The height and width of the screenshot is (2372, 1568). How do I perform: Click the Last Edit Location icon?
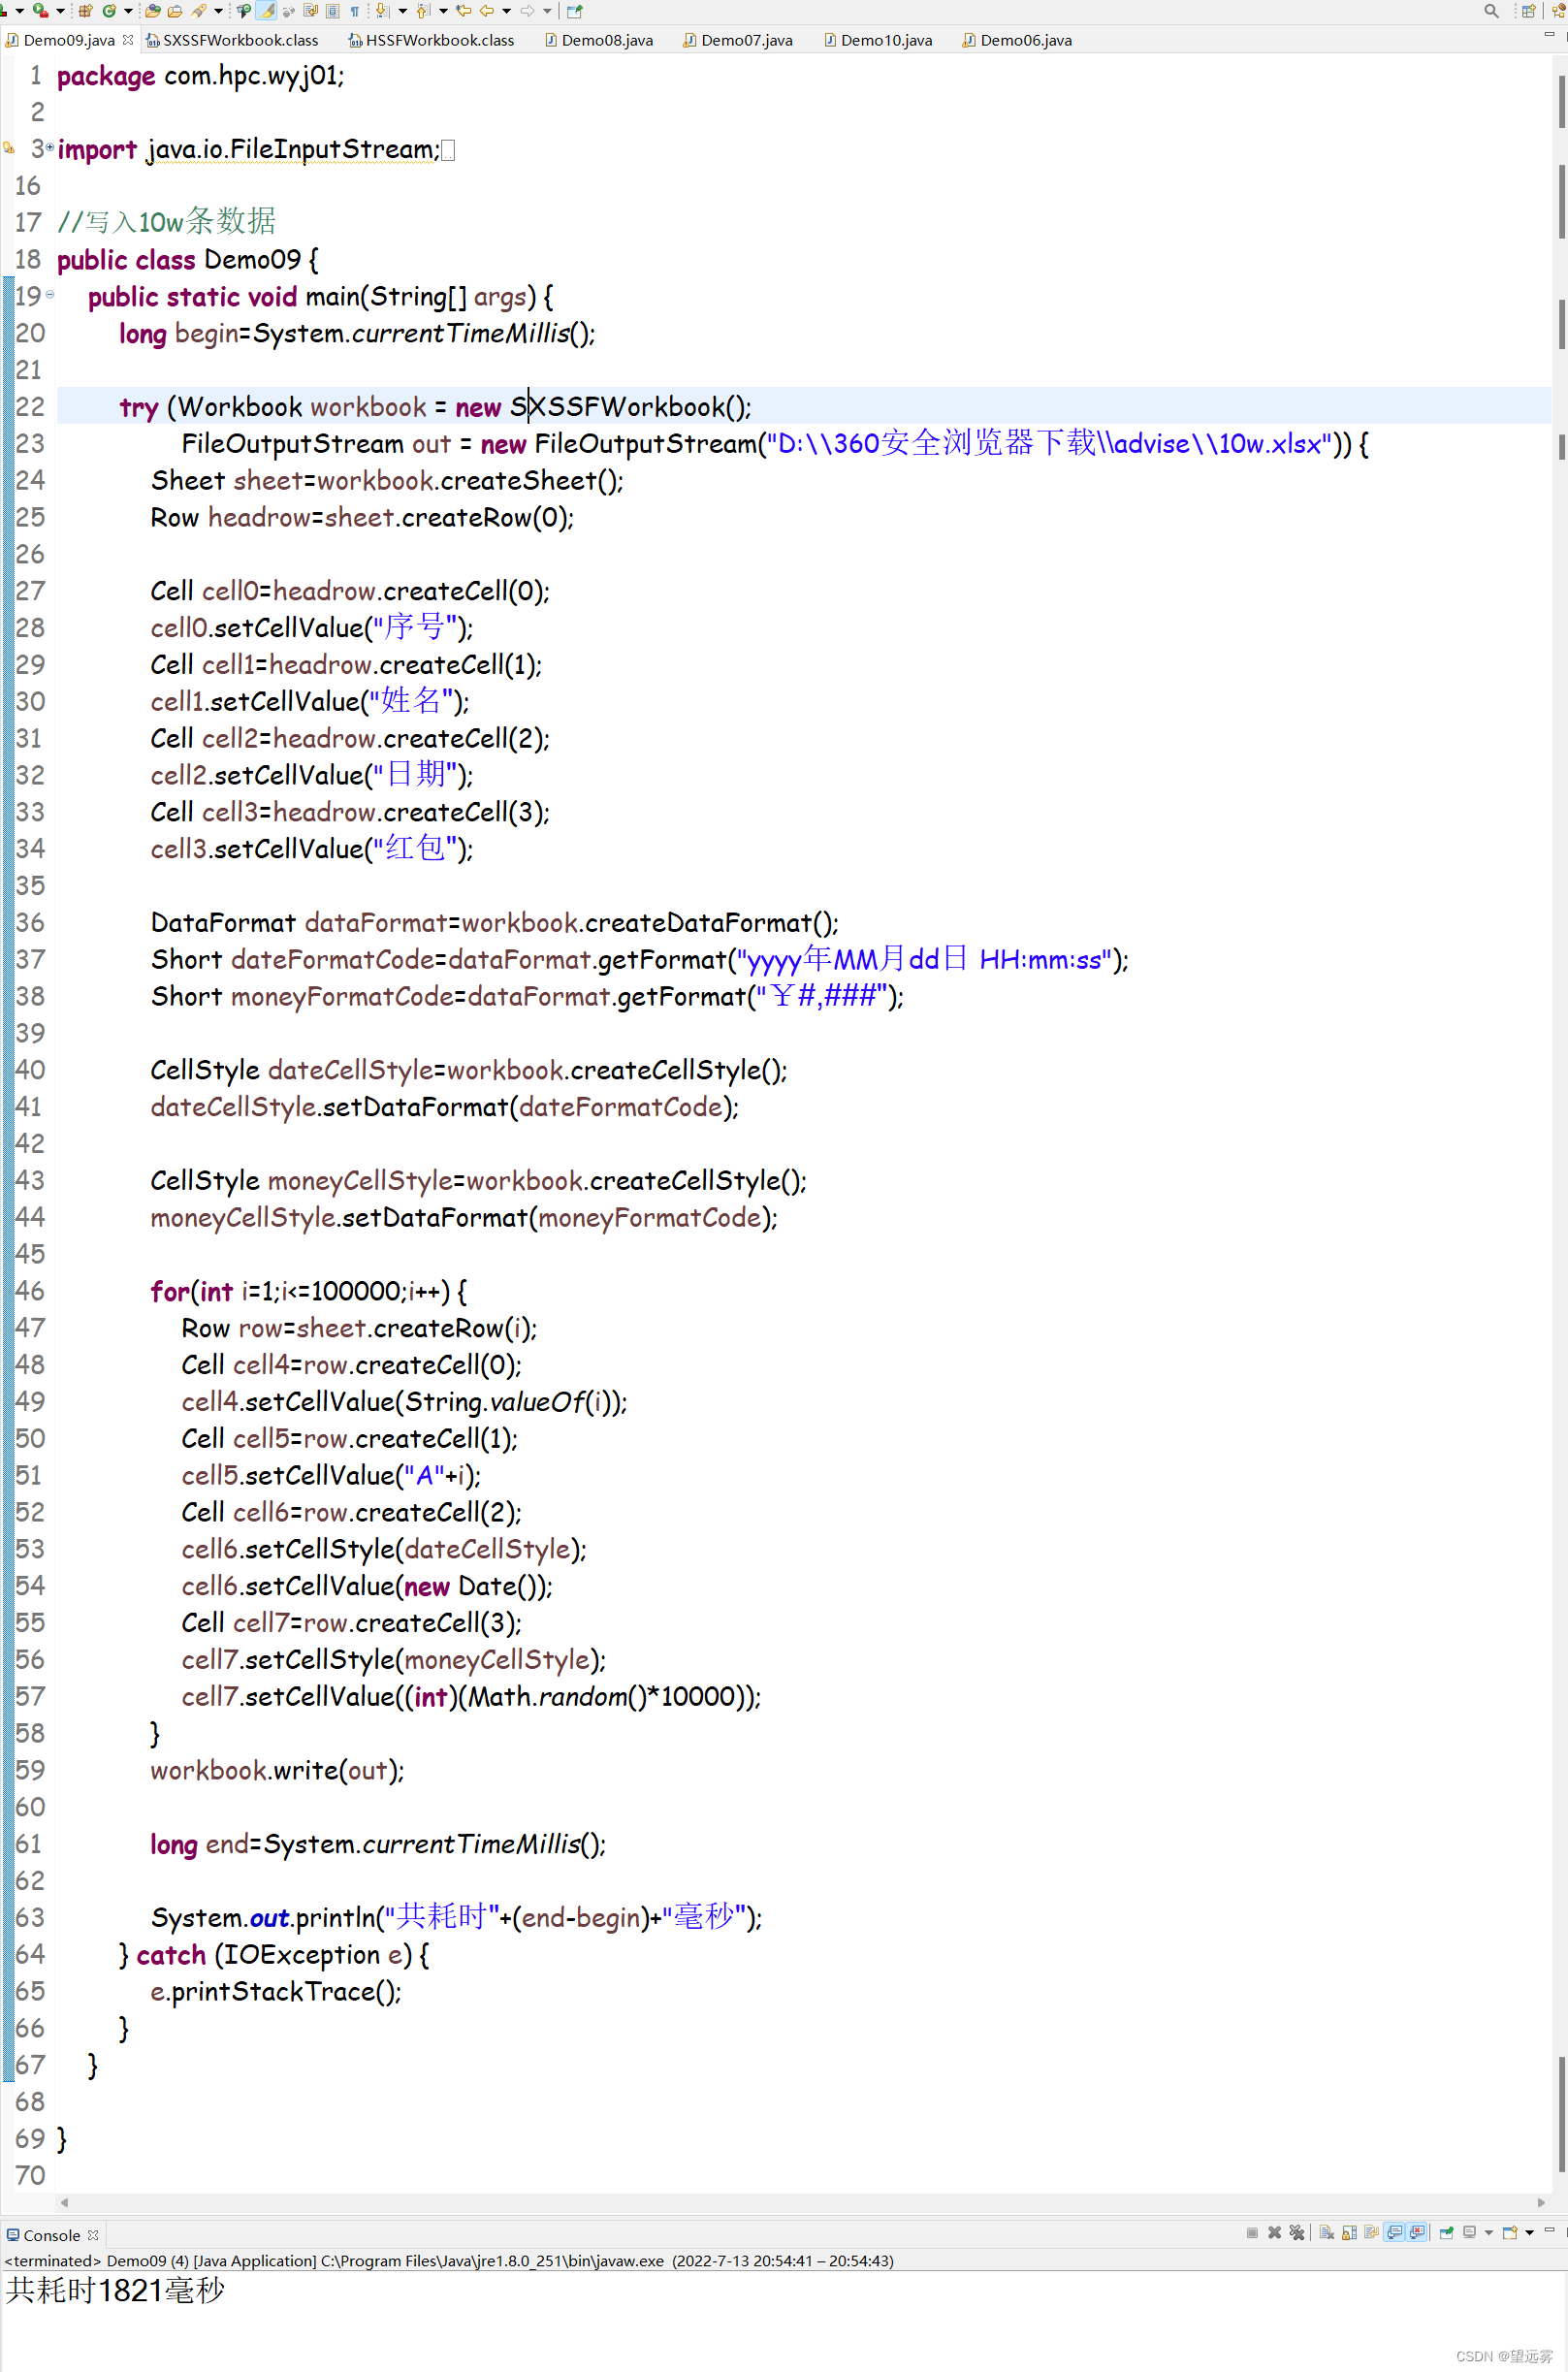tap(464, 11)
